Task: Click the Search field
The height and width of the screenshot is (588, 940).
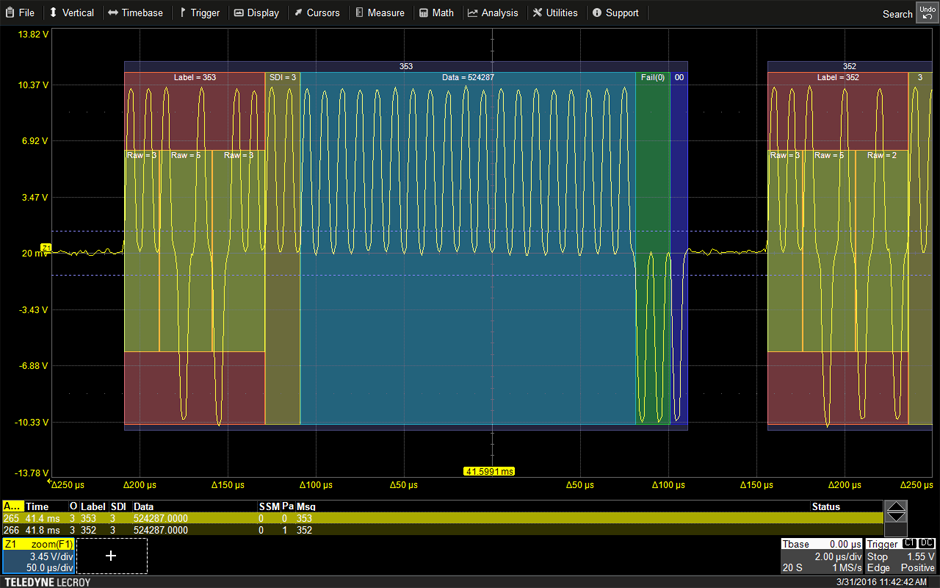Action: tap(897, 14)
